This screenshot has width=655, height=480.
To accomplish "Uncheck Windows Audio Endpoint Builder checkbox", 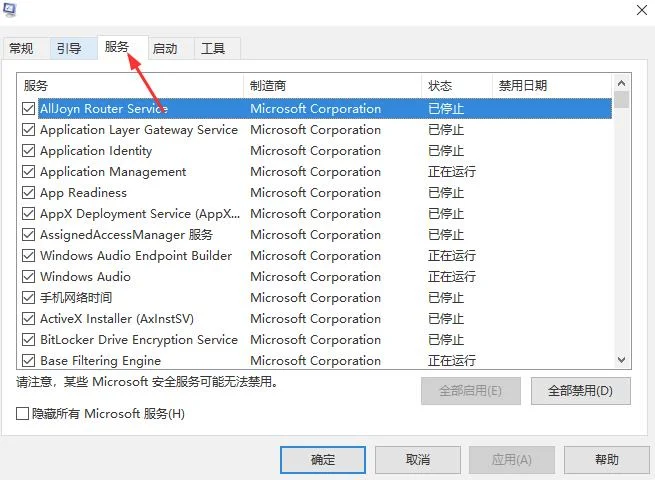I will point(28,255).
